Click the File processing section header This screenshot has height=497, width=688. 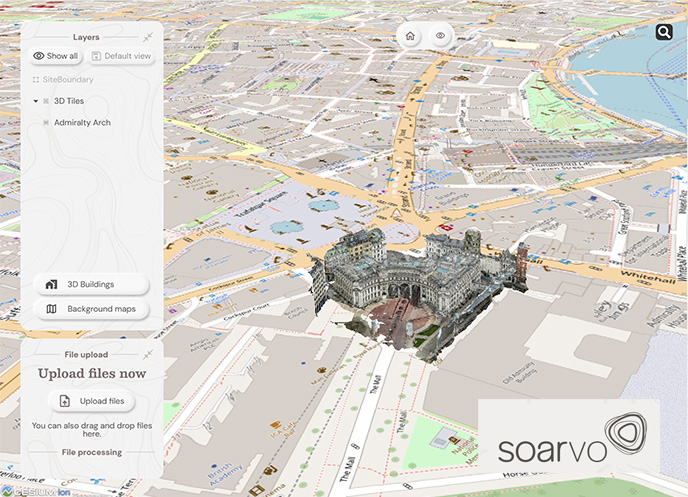92,452
